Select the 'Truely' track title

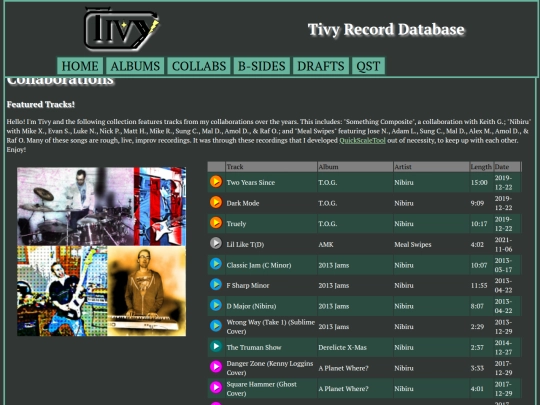pyautogui.click(x=236, y=224)
